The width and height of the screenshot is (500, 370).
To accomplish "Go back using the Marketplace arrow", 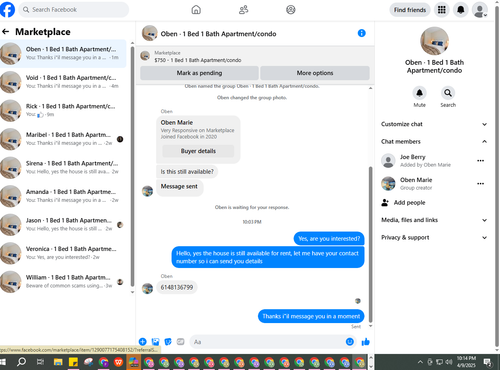I will click(x=5, y=32).
